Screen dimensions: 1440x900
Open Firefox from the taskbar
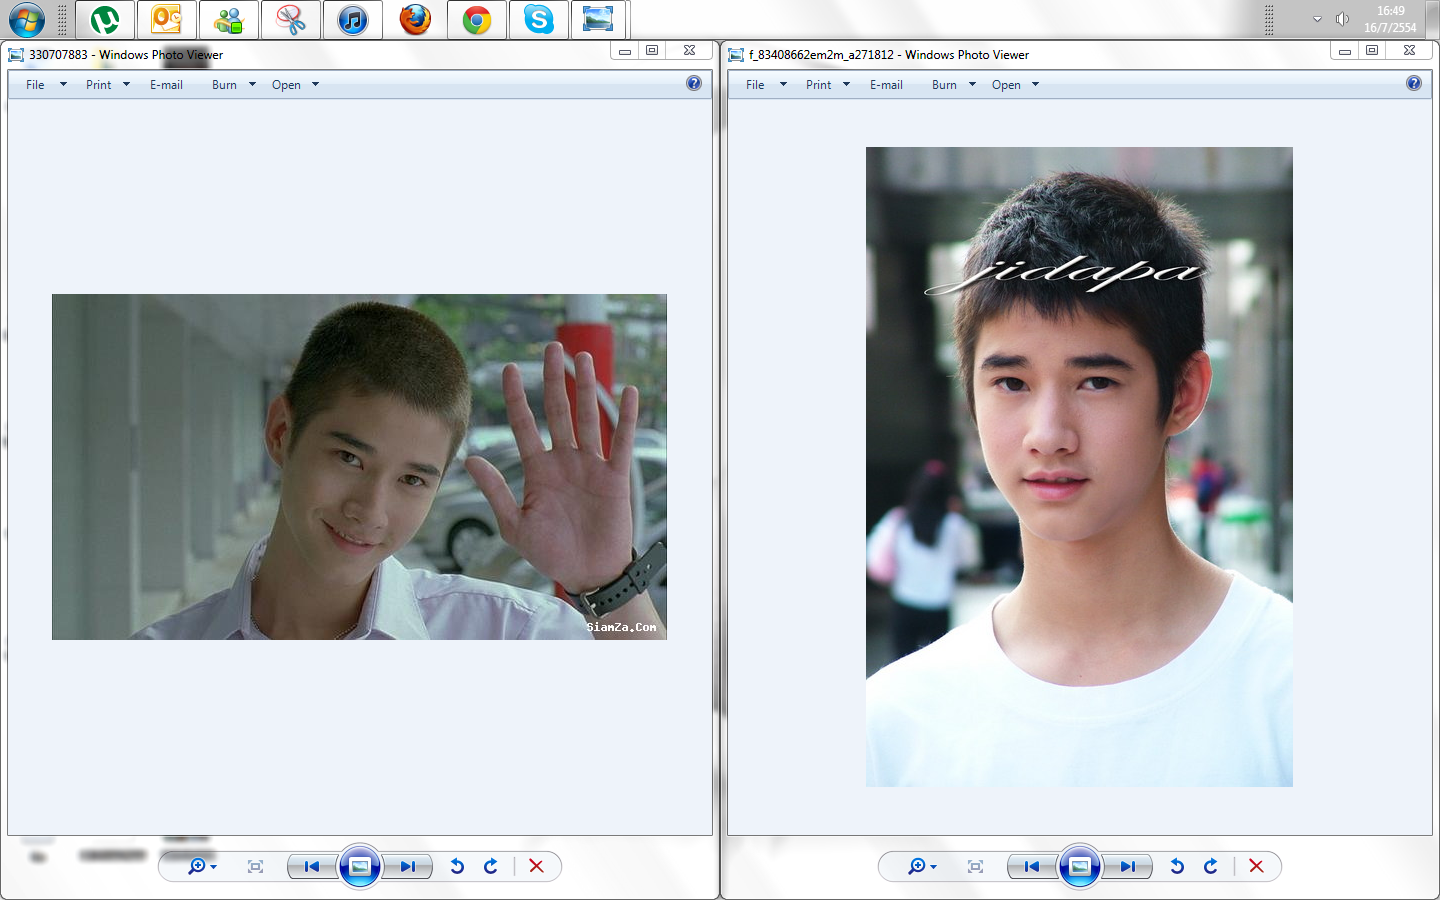point(415,20)
